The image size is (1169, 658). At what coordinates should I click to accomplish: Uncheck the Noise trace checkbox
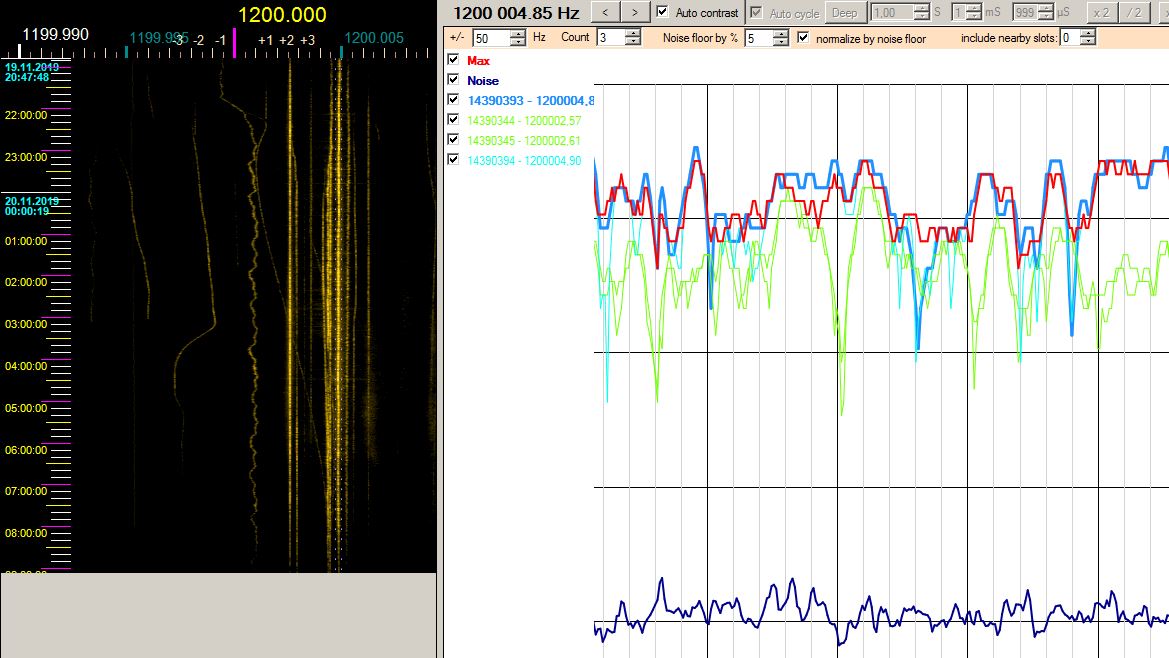[454, 80]
